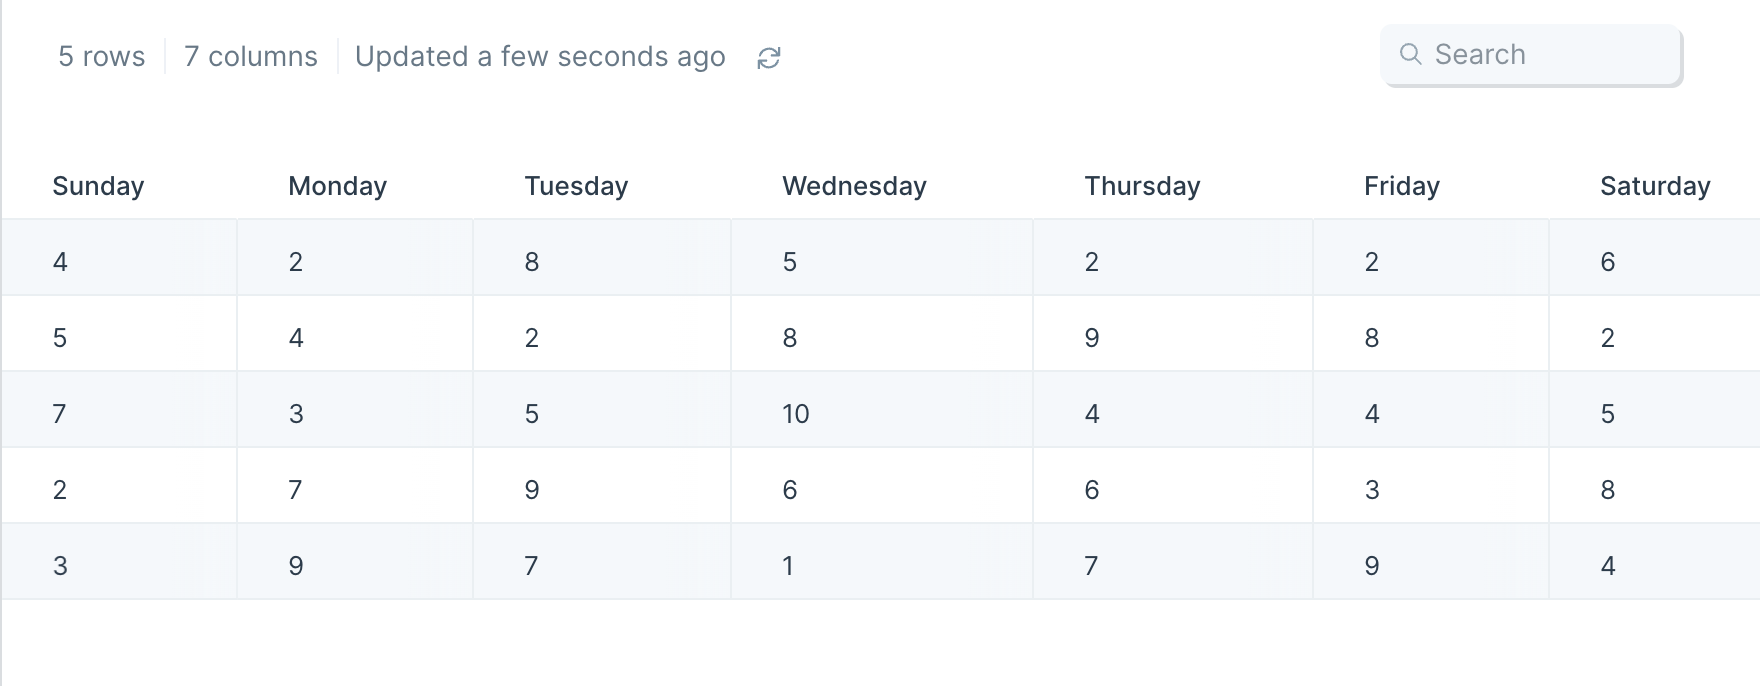This screenshot has height=686, width=1760.
Task: Select the Sunday column header
Action: 98,186
